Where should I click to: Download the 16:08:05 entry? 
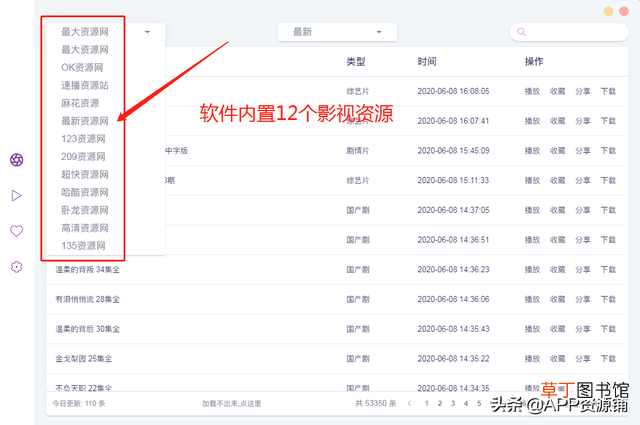click(608, 91)
